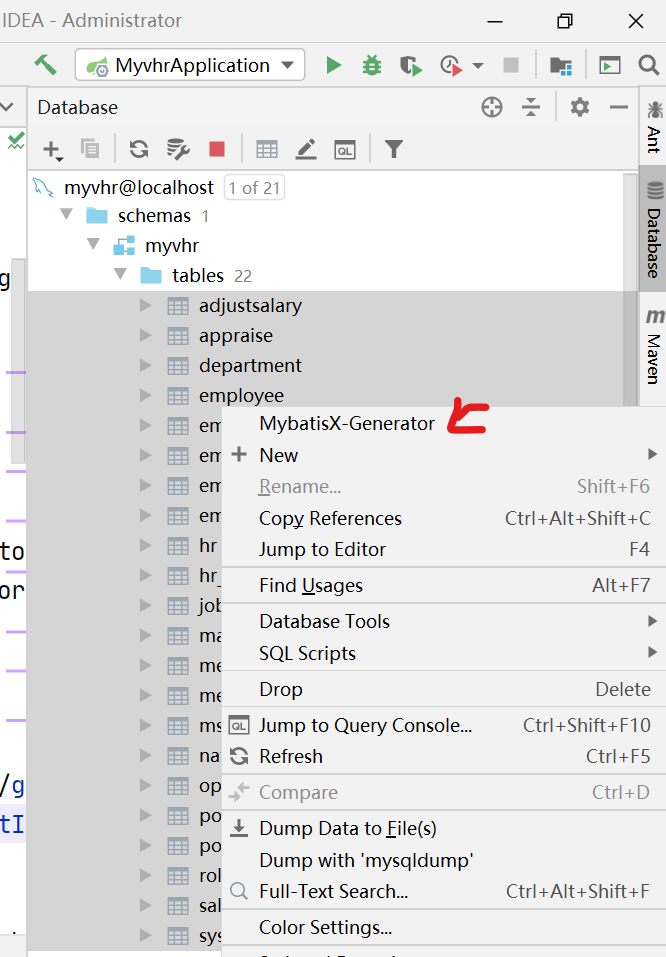This screenshot has width=666, height=957.
Task: Open Query Console QL icon in toolbar
Action: pos(345,150)
